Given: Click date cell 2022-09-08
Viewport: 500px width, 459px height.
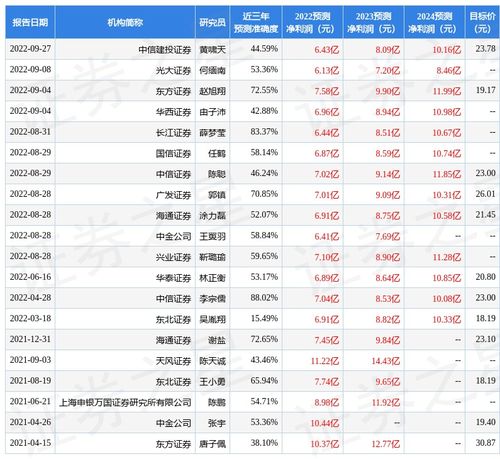Looking at the screenshot, I should [30, 70].
